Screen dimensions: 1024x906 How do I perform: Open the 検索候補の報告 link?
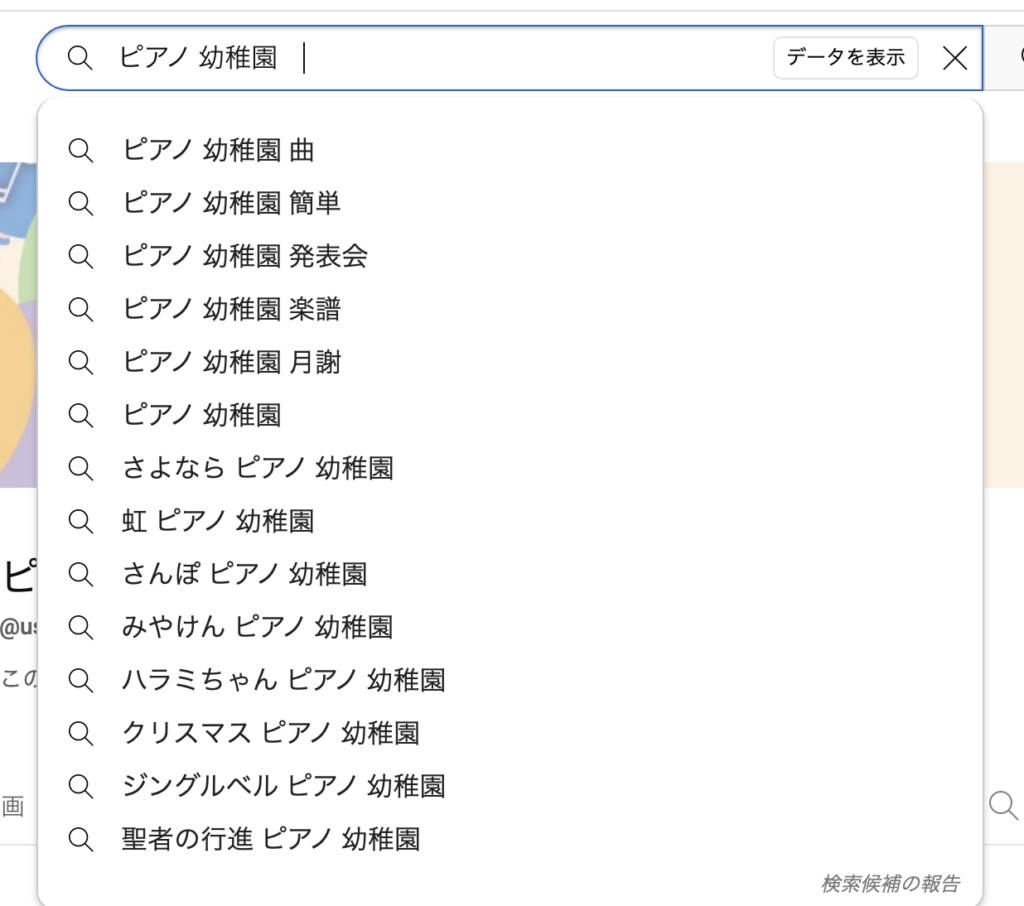pos(890,884)
